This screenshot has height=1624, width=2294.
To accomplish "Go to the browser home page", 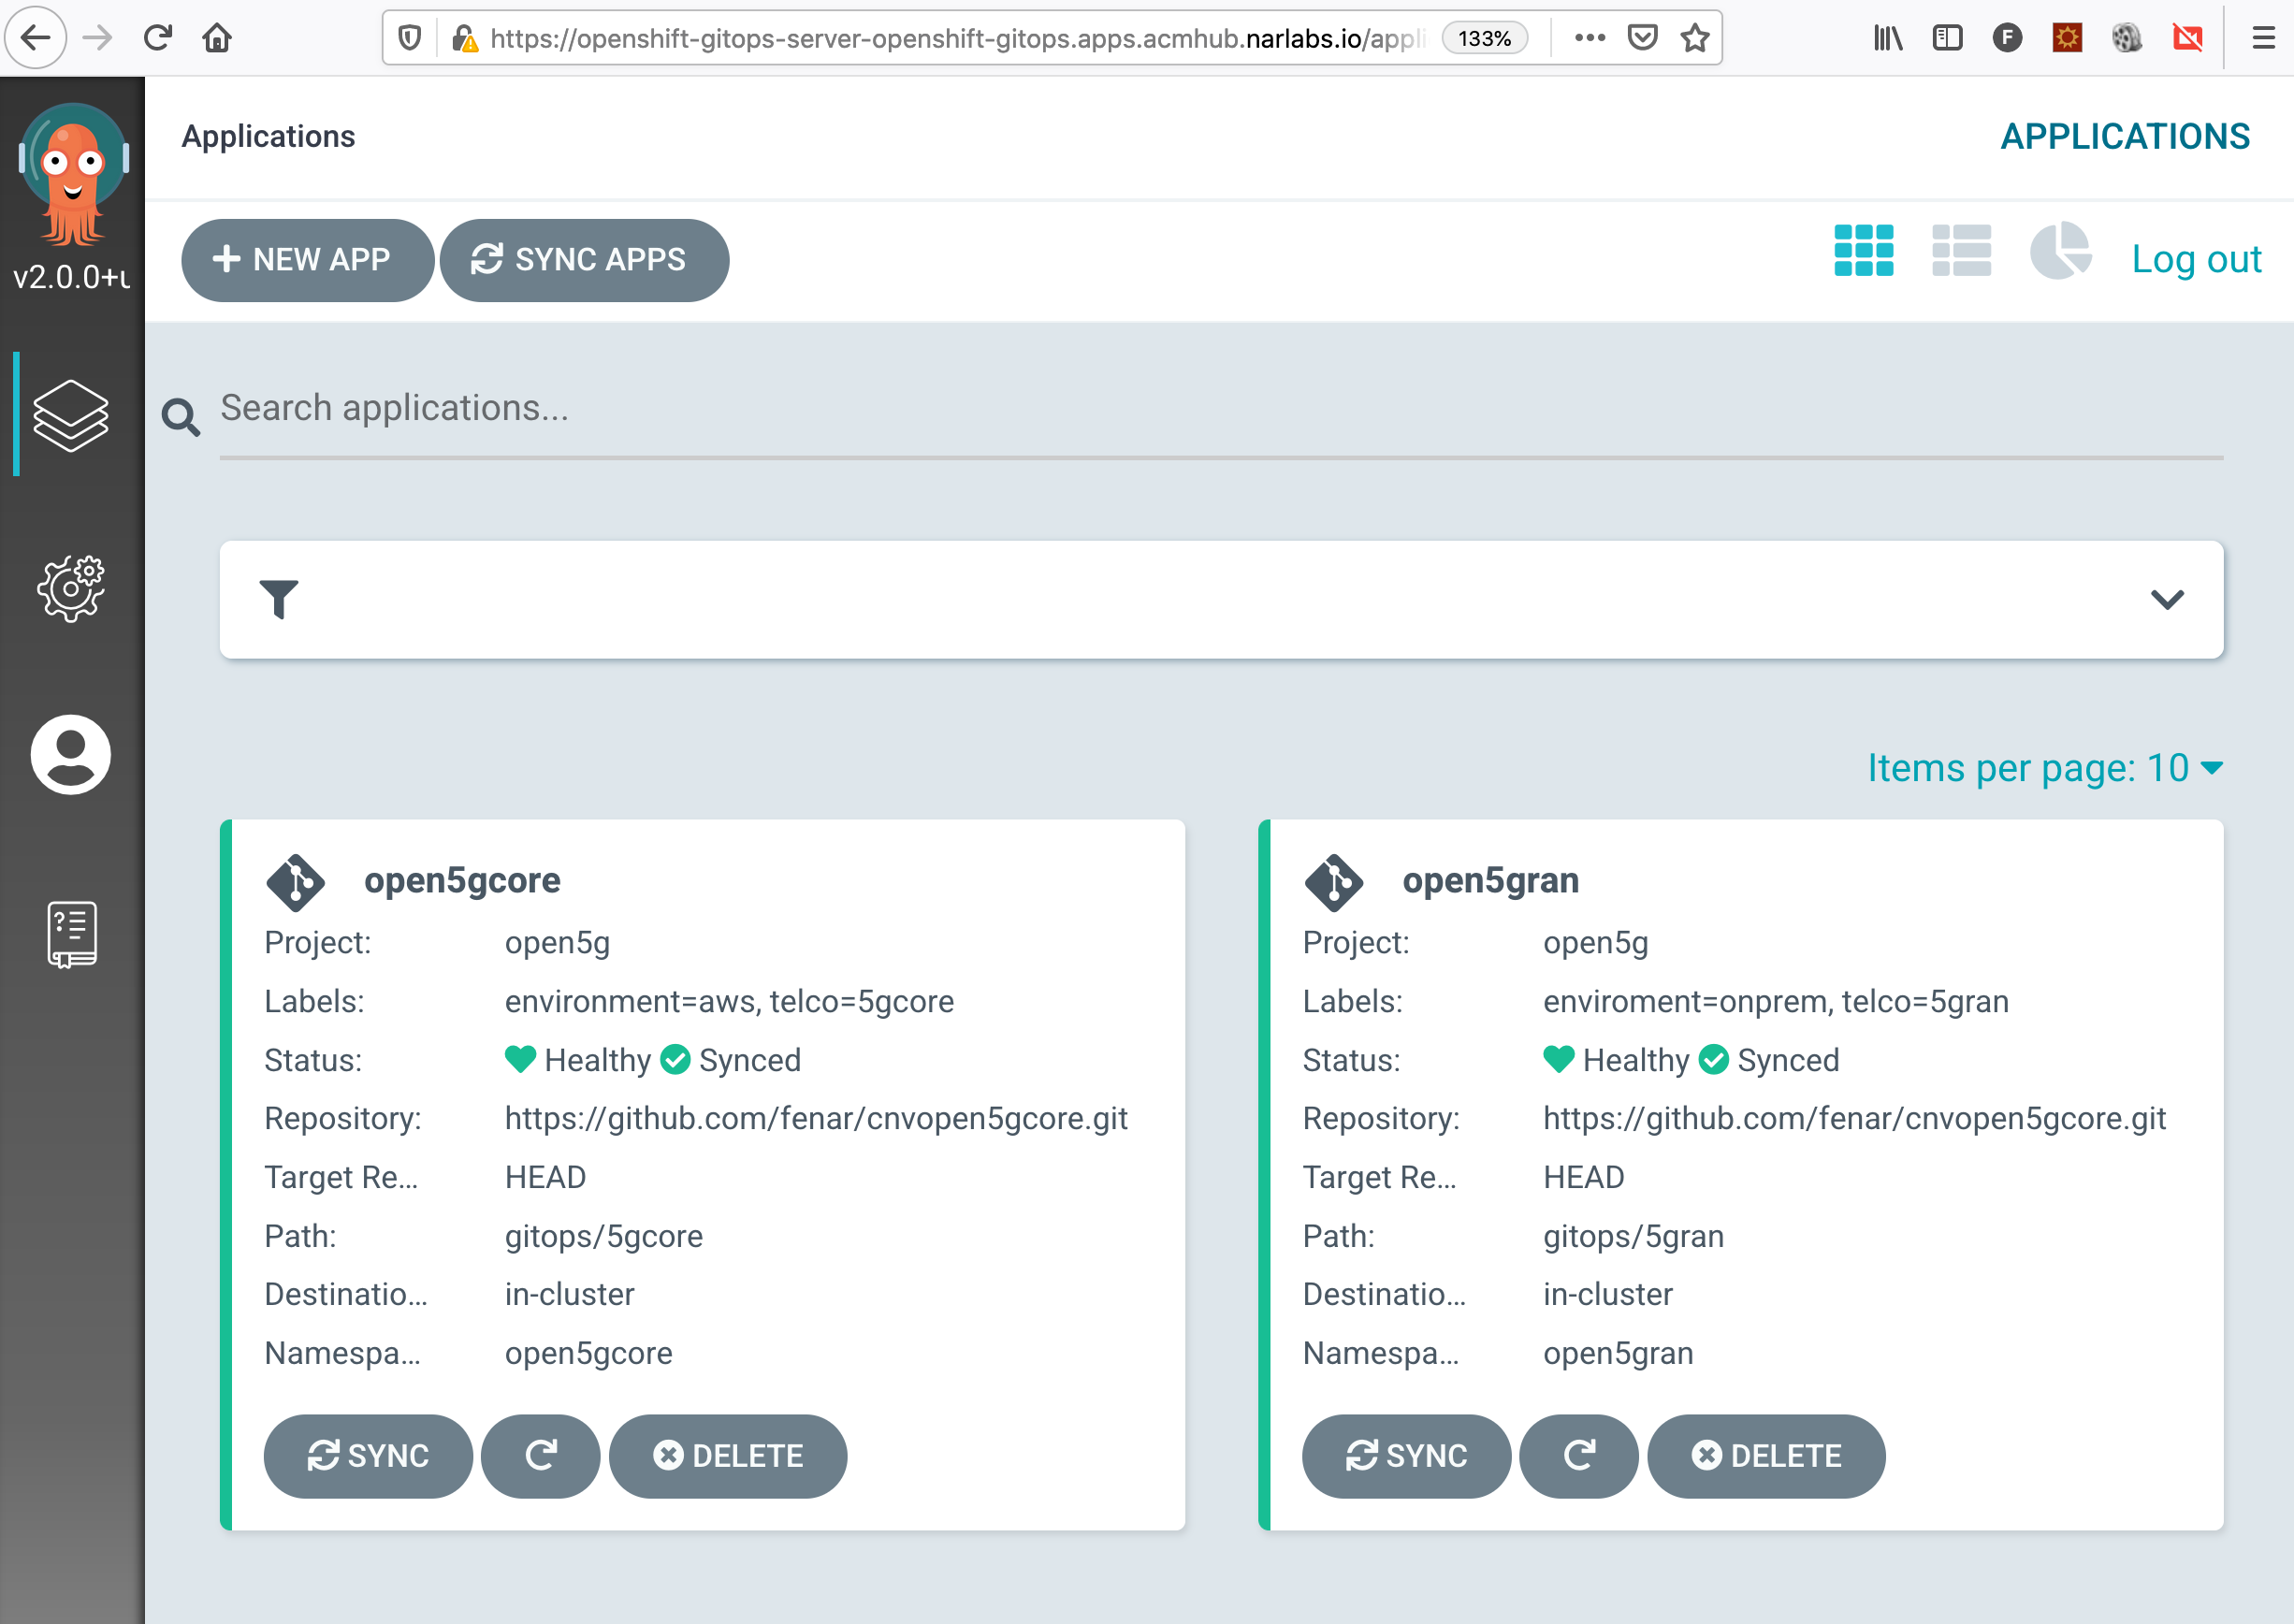I will 217,38.
